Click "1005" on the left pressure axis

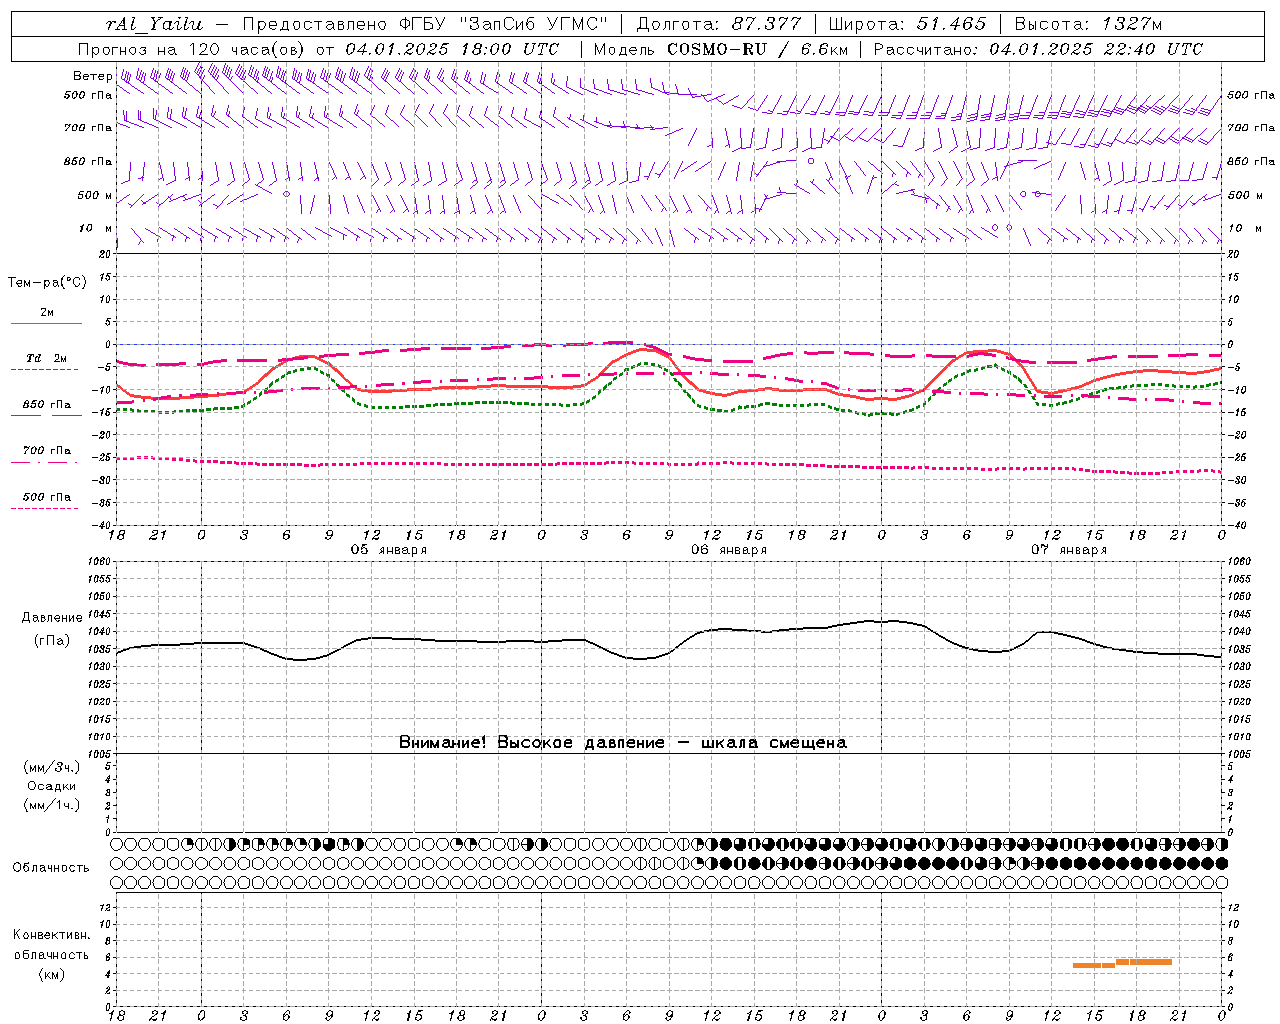[x=101, y=754]
